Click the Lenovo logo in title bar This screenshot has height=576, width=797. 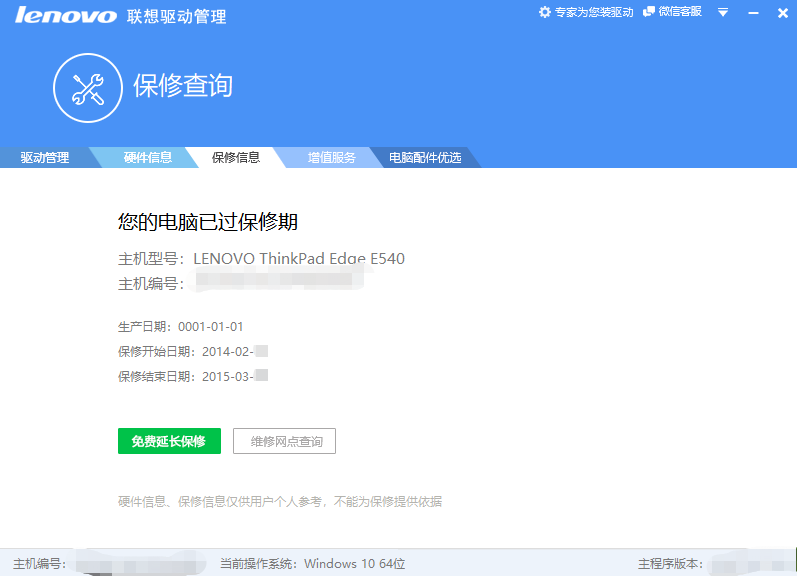pyautogui.click(x=66, y=15)
